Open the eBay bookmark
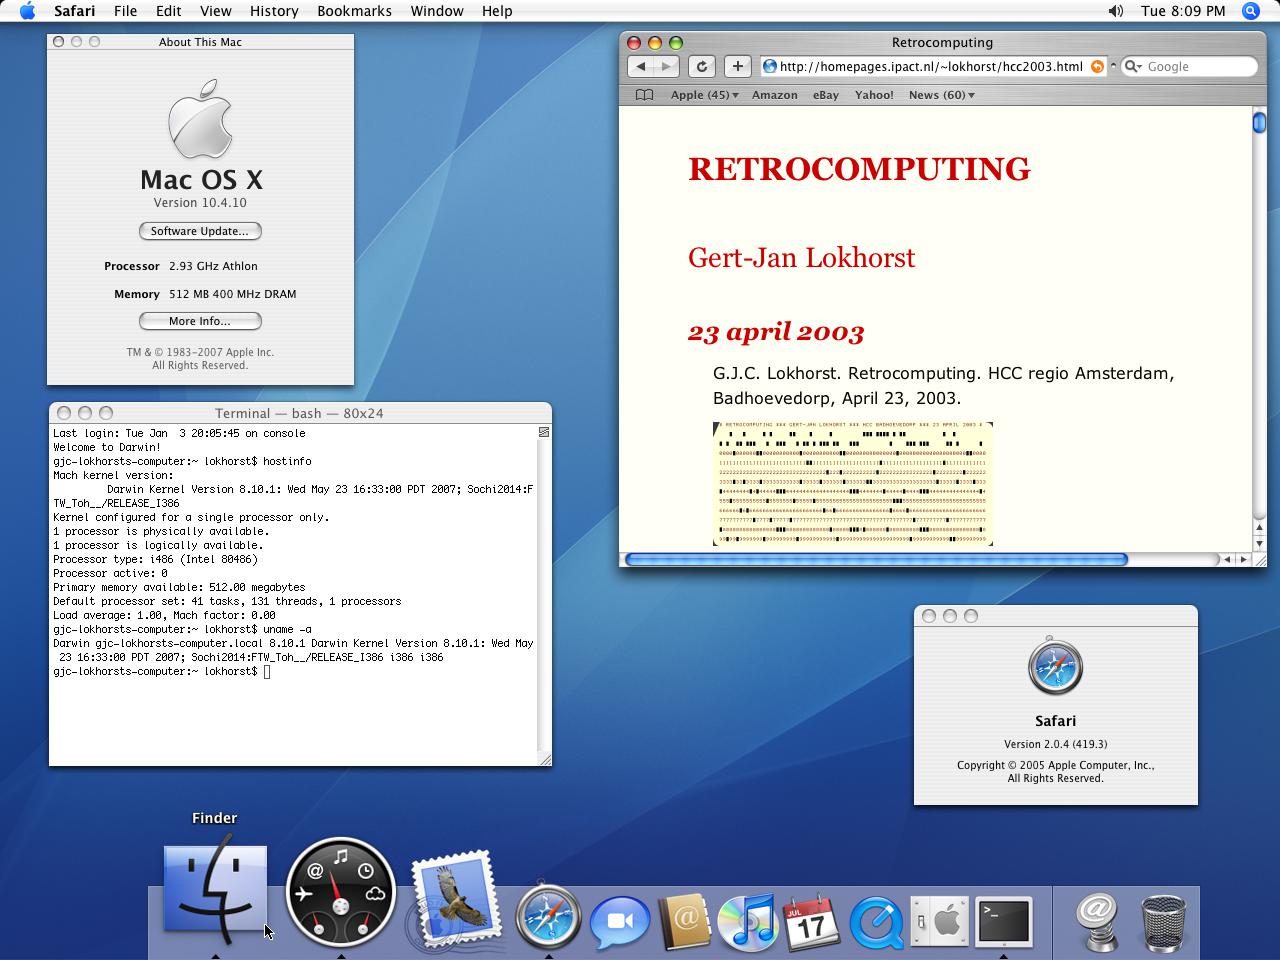1280x960 pixels. [826, 95]
